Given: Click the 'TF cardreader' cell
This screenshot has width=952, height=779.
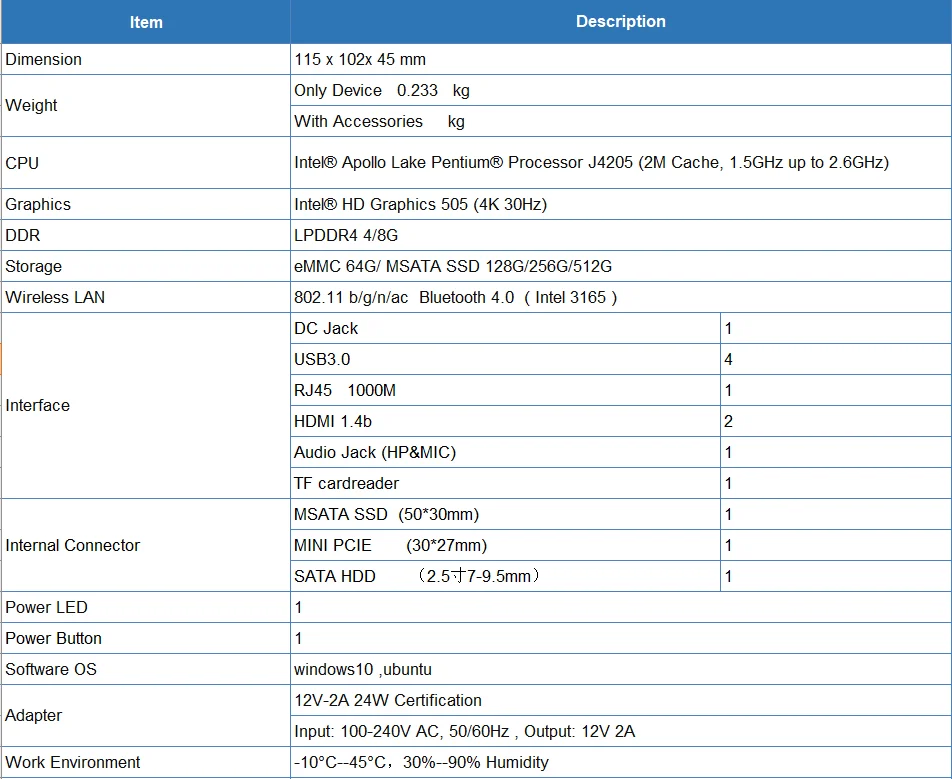Looking at the screenshot, I should click(x=505, y=483).
